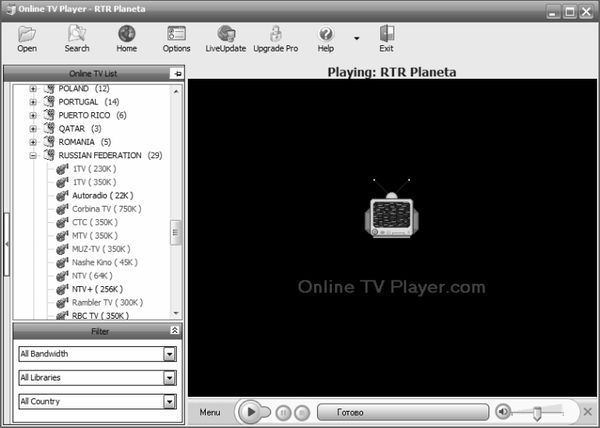The height and width of the screenshot is (428, 600).
Task: Click the Upgrade Pro icon
Action: tap(275, 36)
